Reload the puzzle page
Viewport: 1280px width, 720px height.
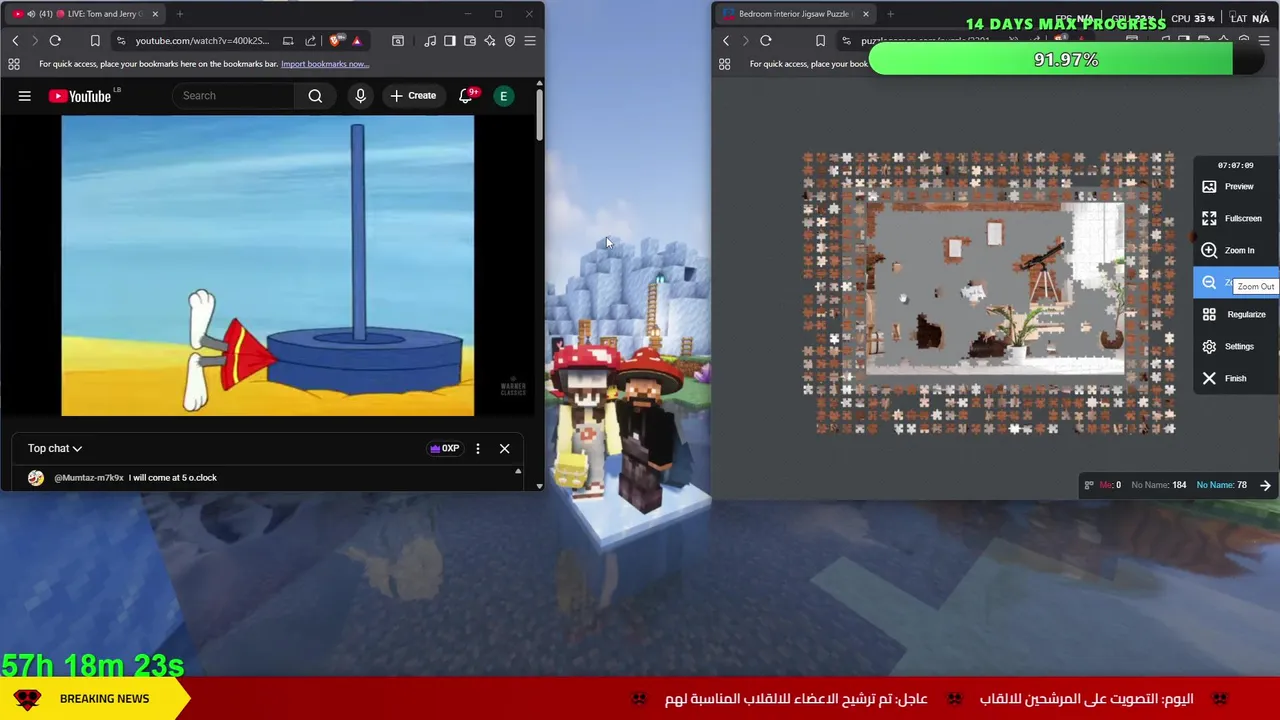(766, 41)
